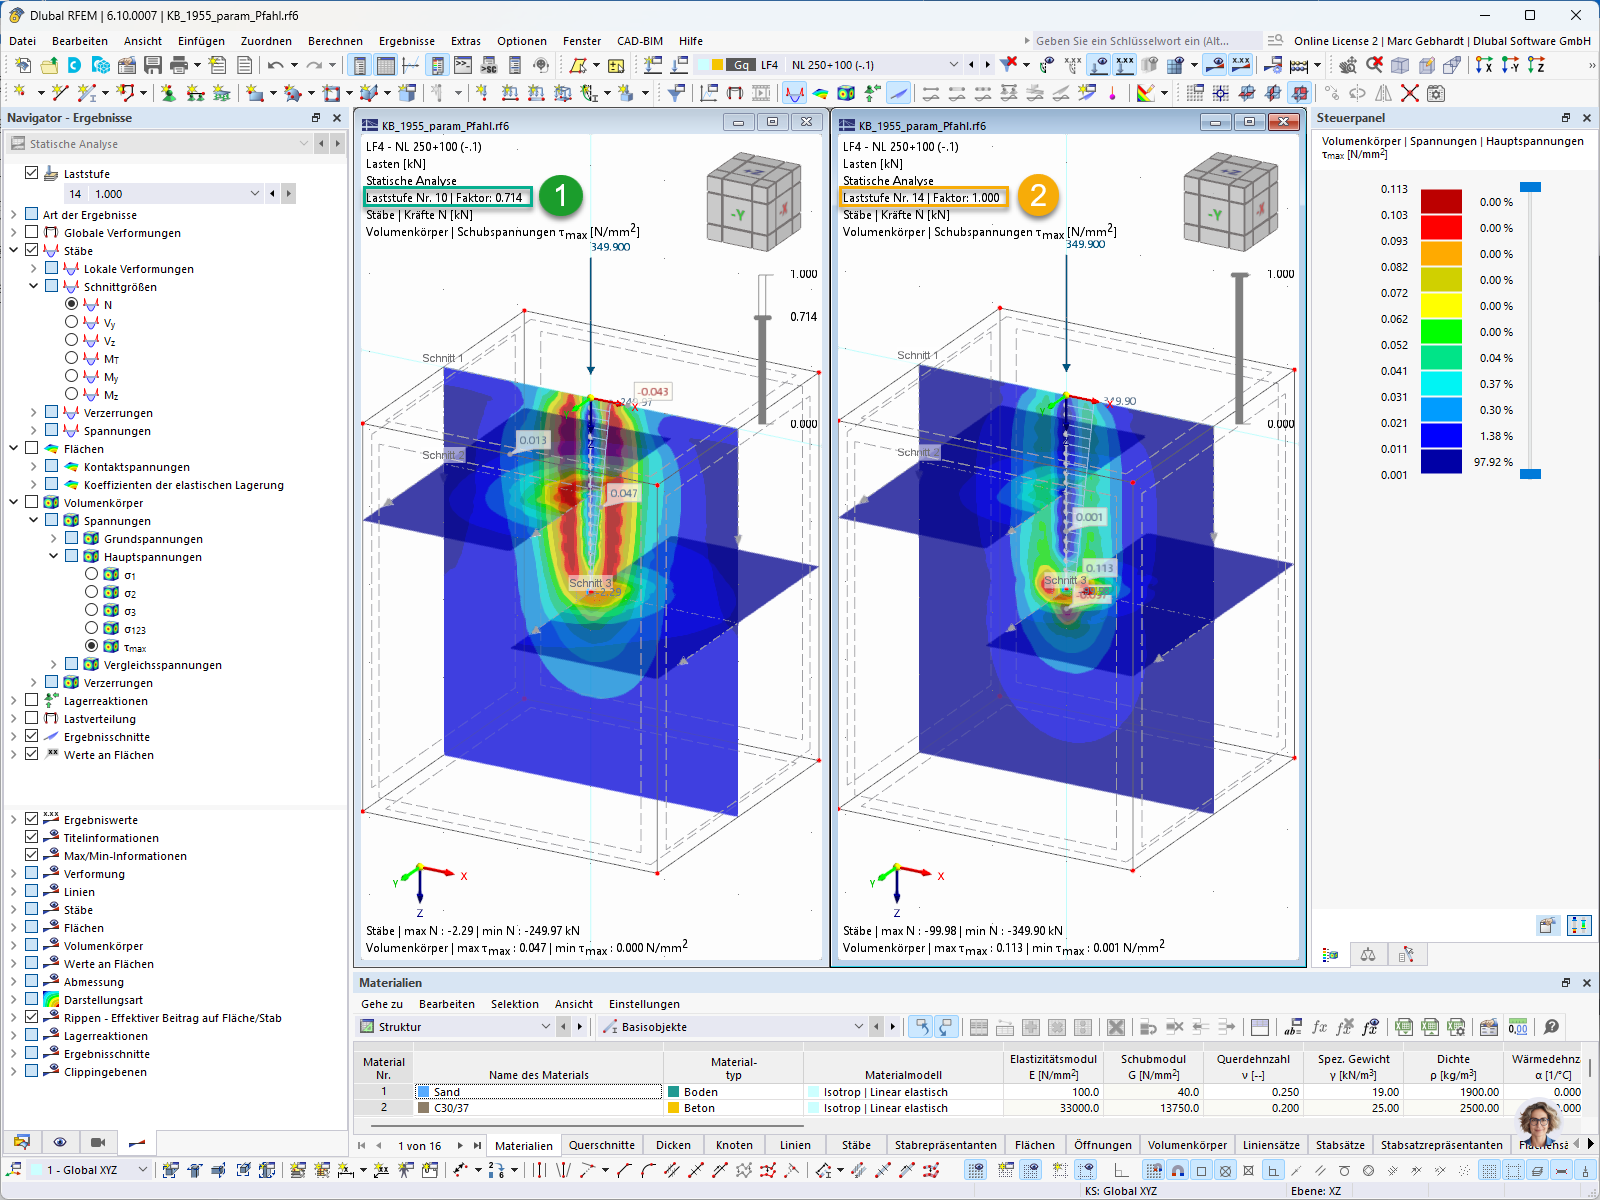Click the Print icon in the main toolbar
Screen dimensions: 1600x1200
click(179, 65)
